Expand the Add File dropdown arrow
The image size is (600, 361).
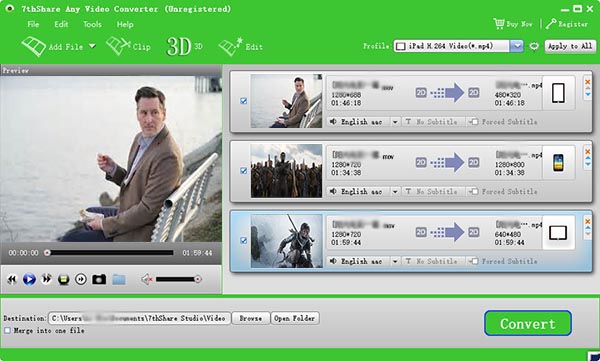[92, 46]
